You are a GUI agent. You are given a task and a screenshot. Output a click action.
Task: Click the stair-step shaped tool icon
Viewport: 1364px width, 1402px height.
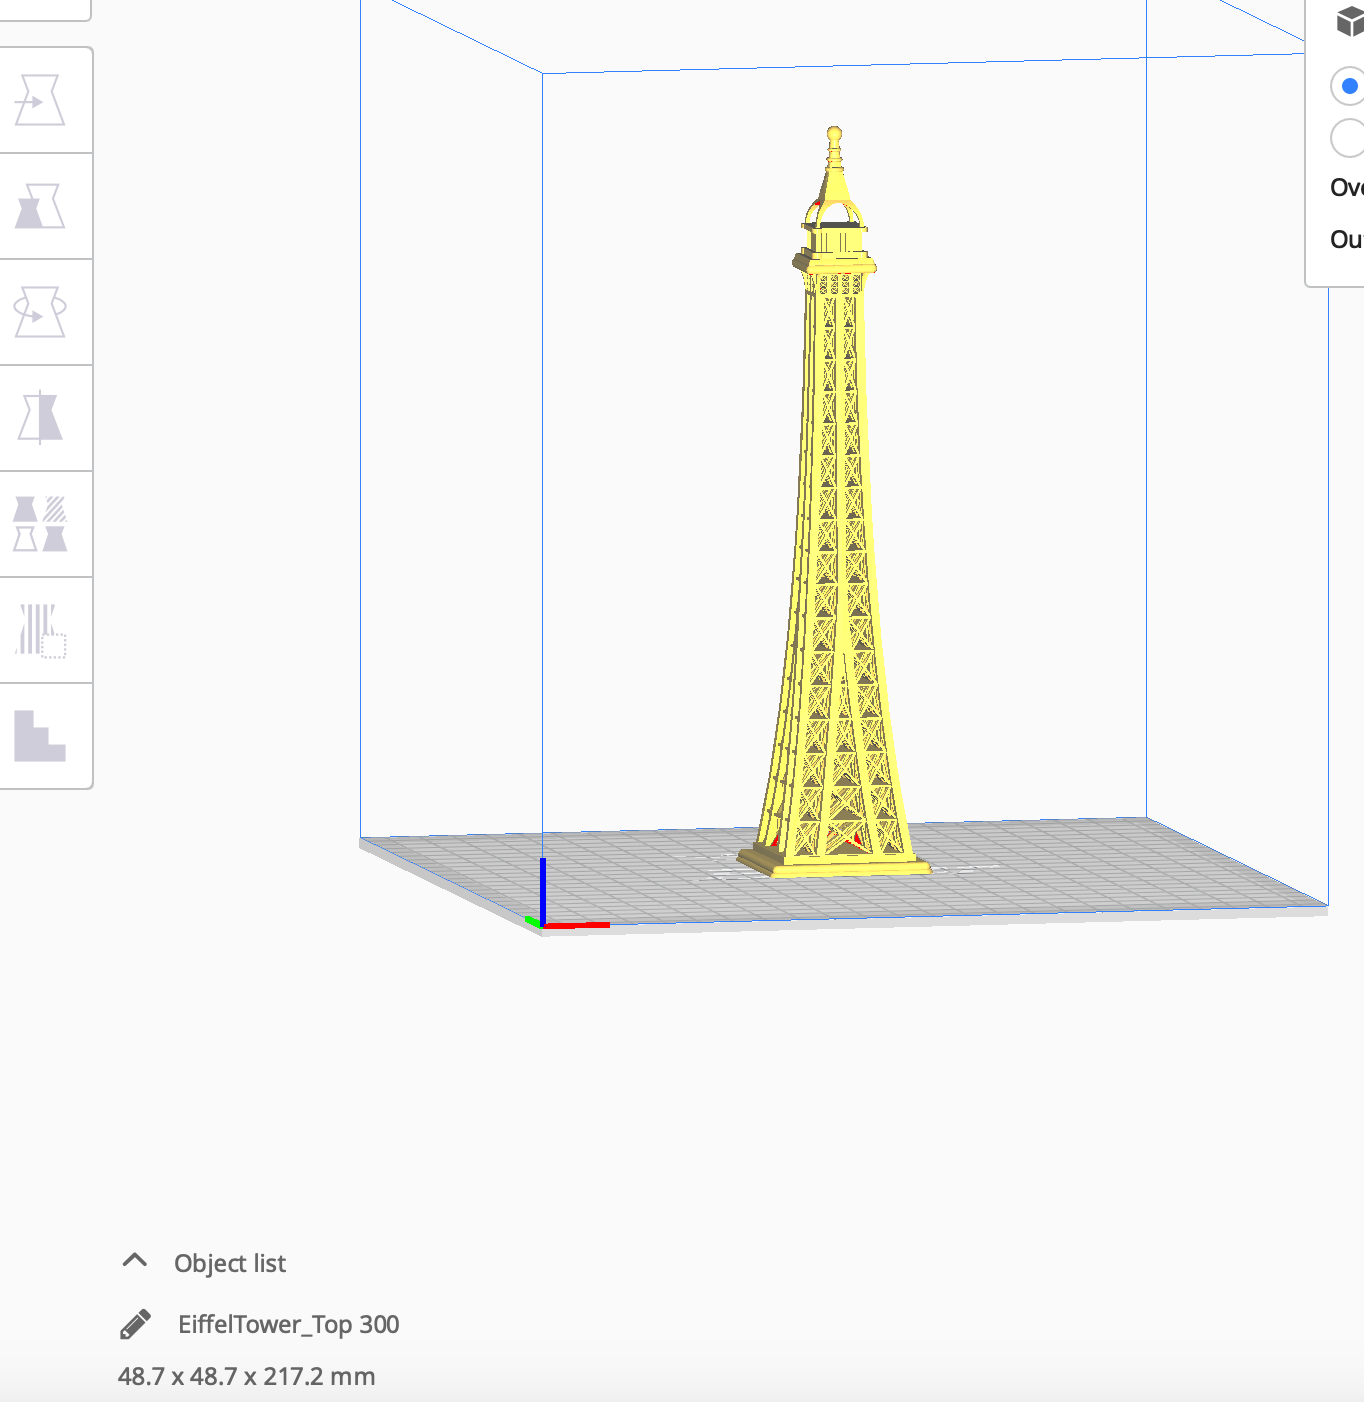[x=40, y=736]
